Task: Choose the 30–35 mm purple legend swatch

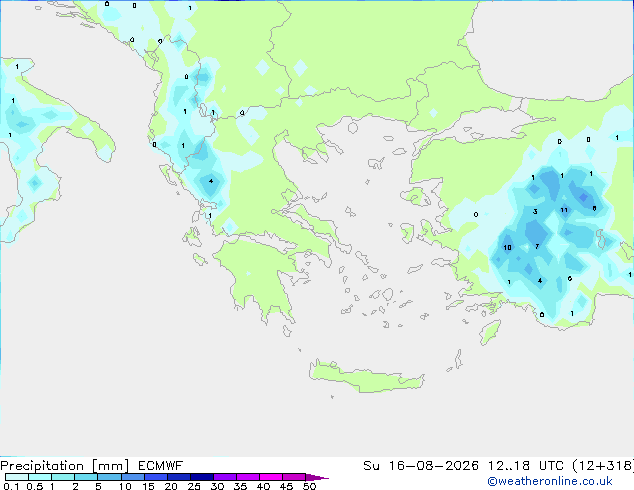Action: [x=225, y=477]
